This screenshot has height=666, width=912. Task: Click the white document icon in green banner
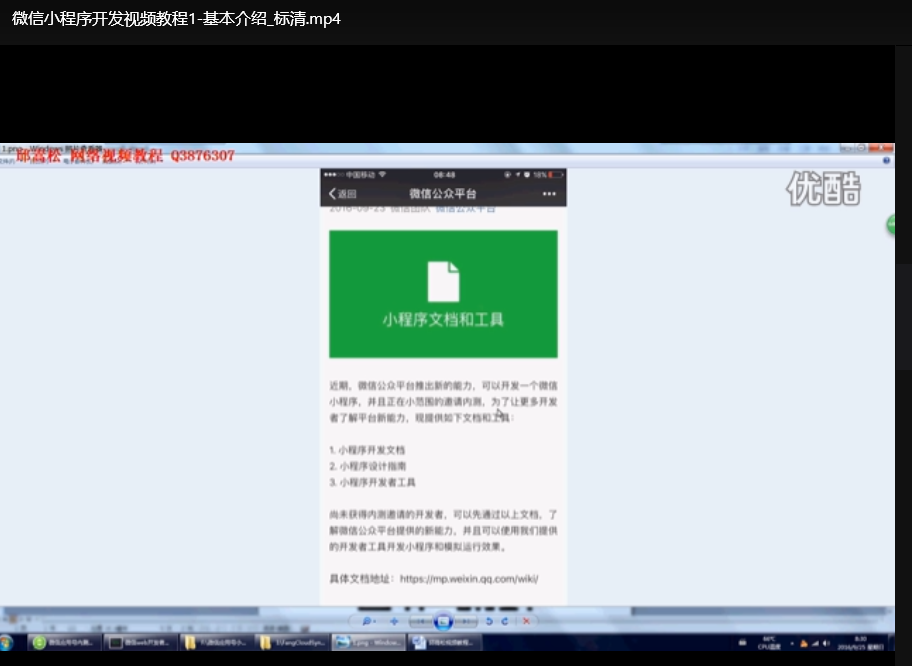click(443, 282)
